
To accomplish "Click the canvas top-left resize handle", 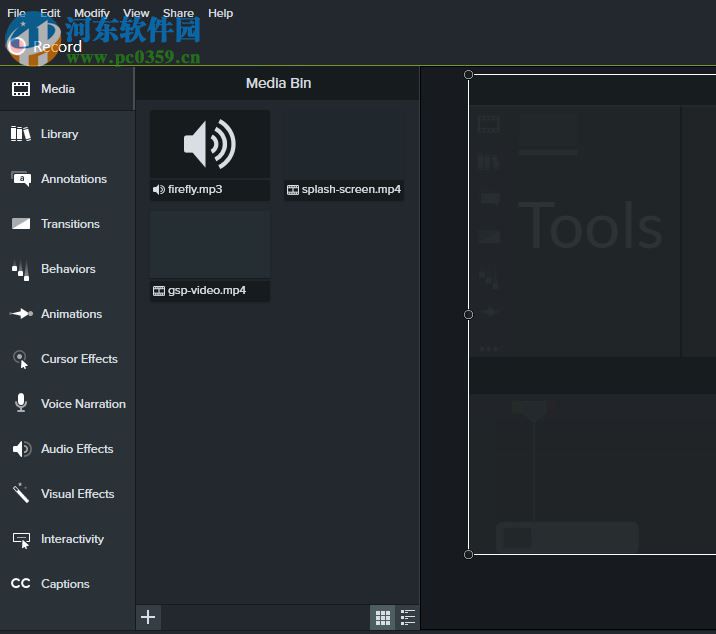I will 469,74.
